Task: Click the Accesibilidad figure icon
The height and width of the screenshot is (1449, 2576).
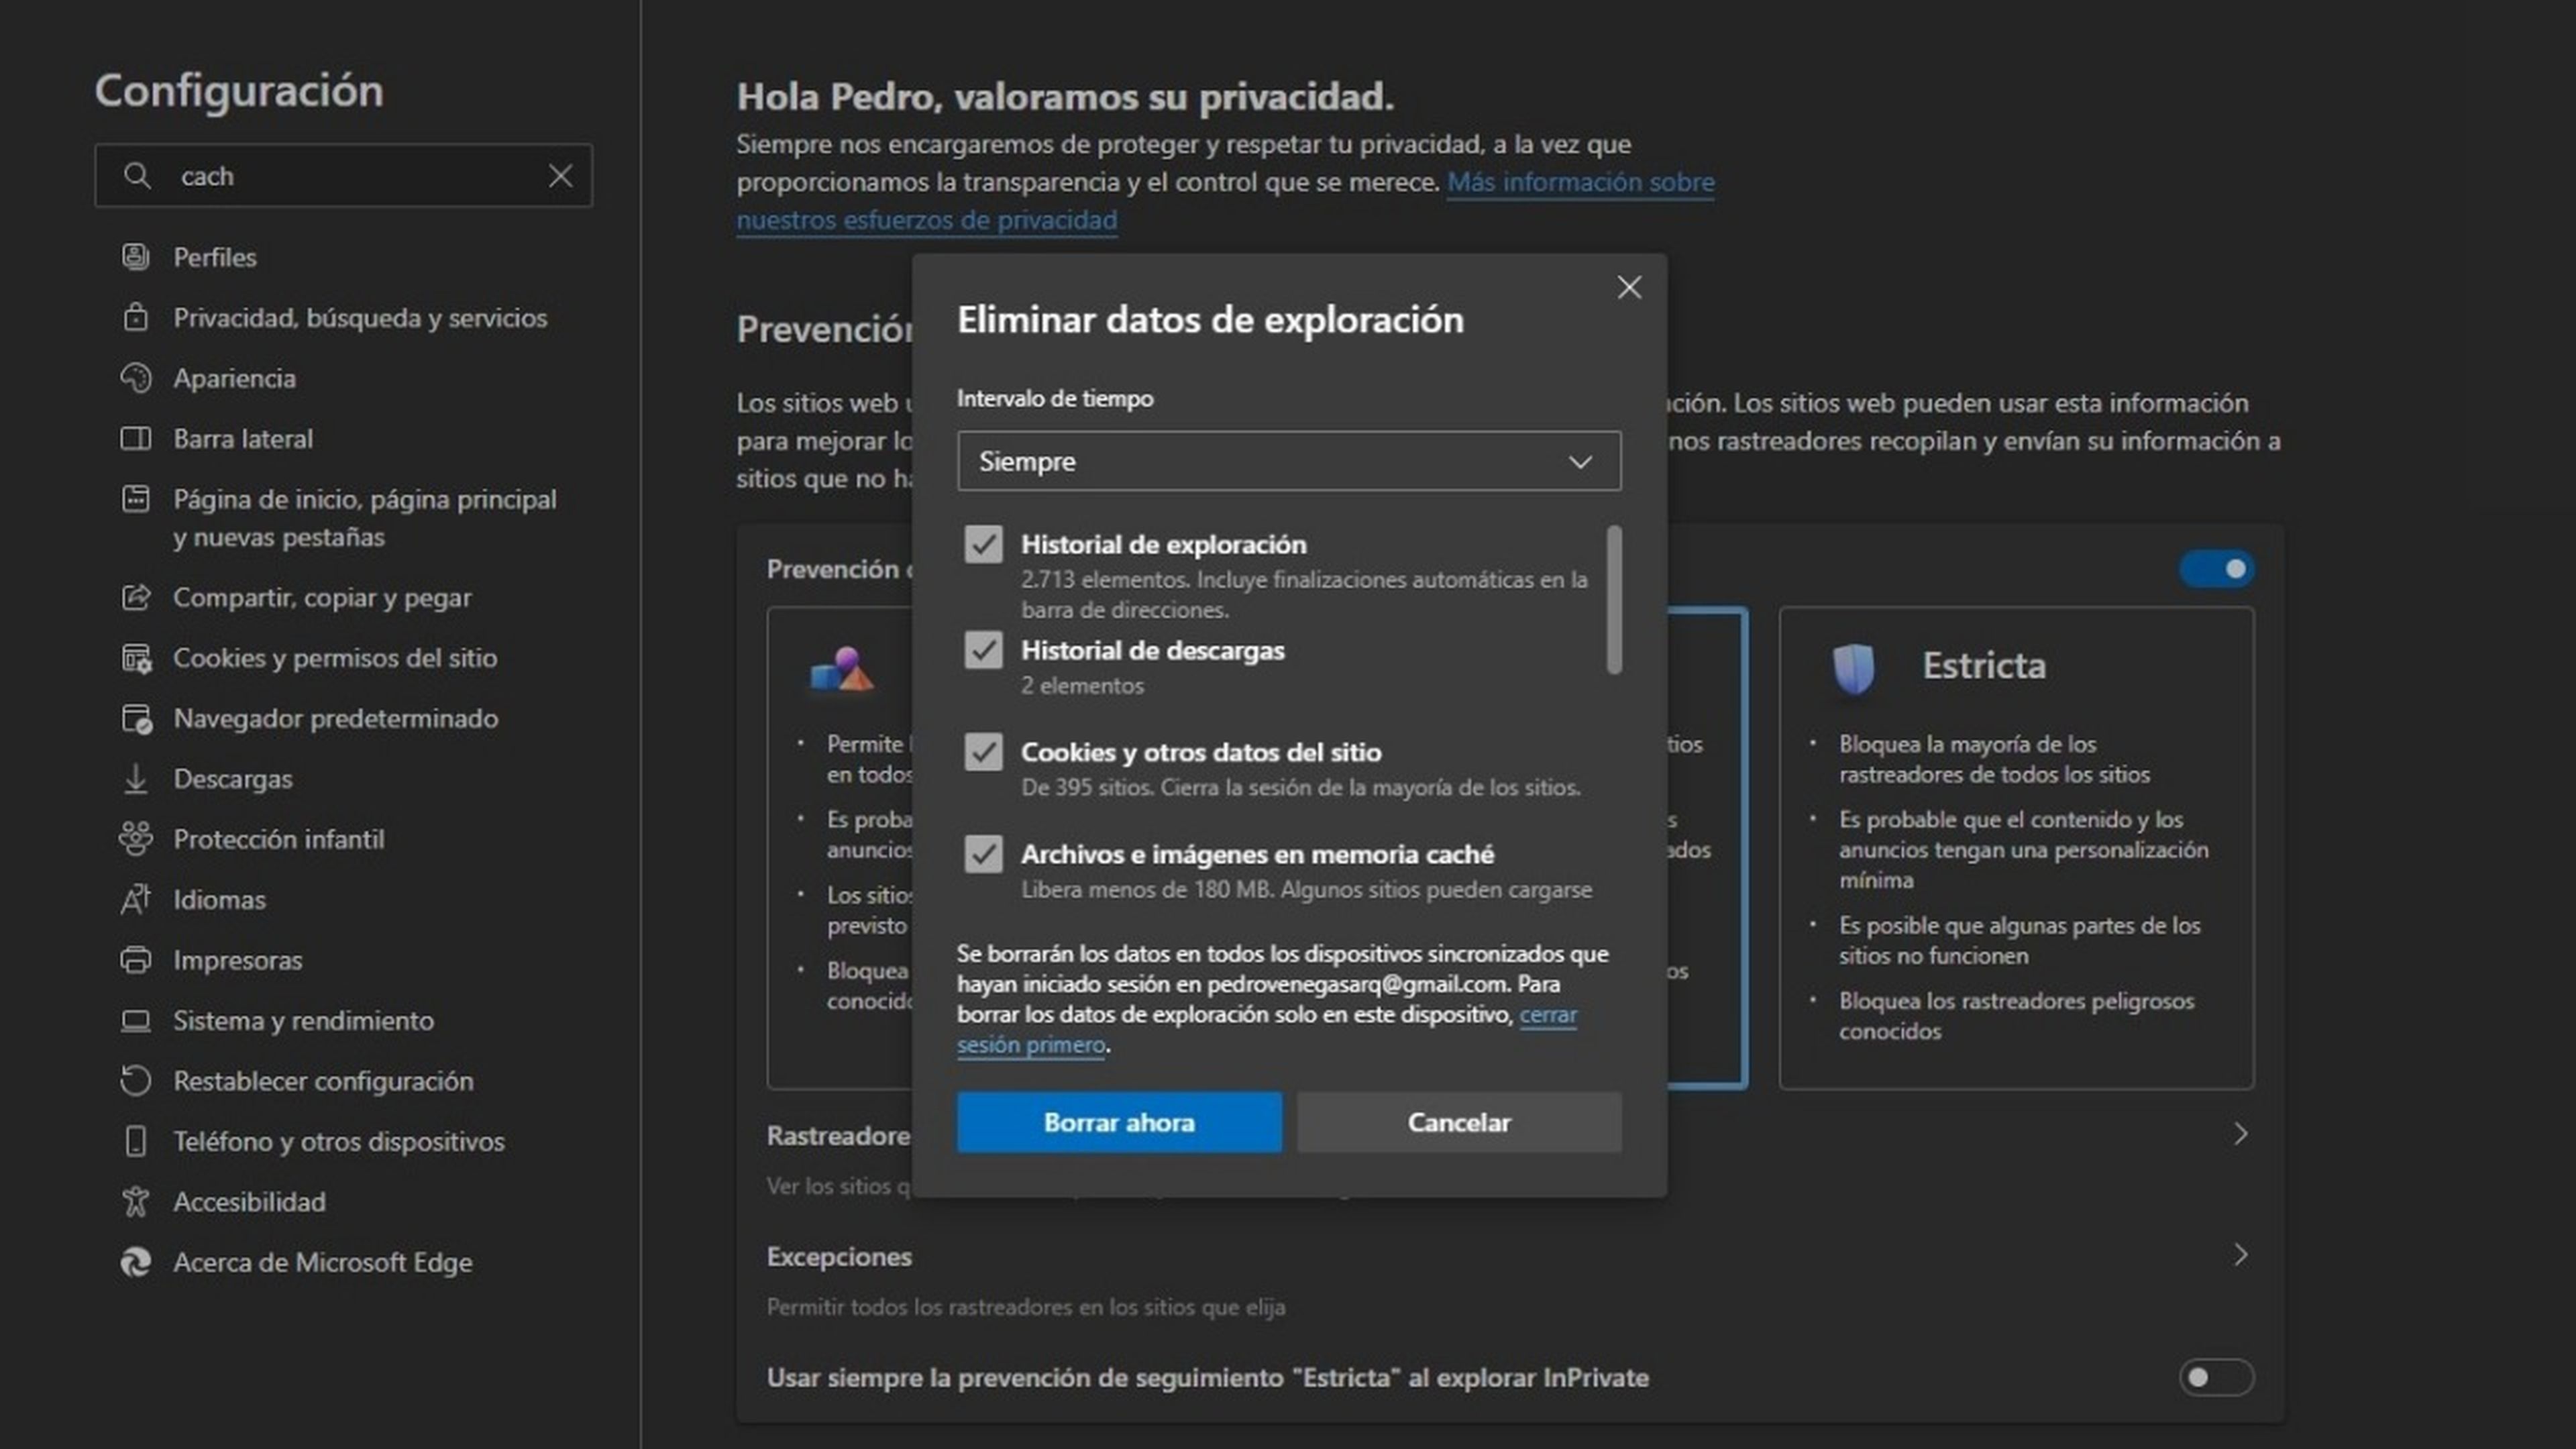Action: 136,1201
